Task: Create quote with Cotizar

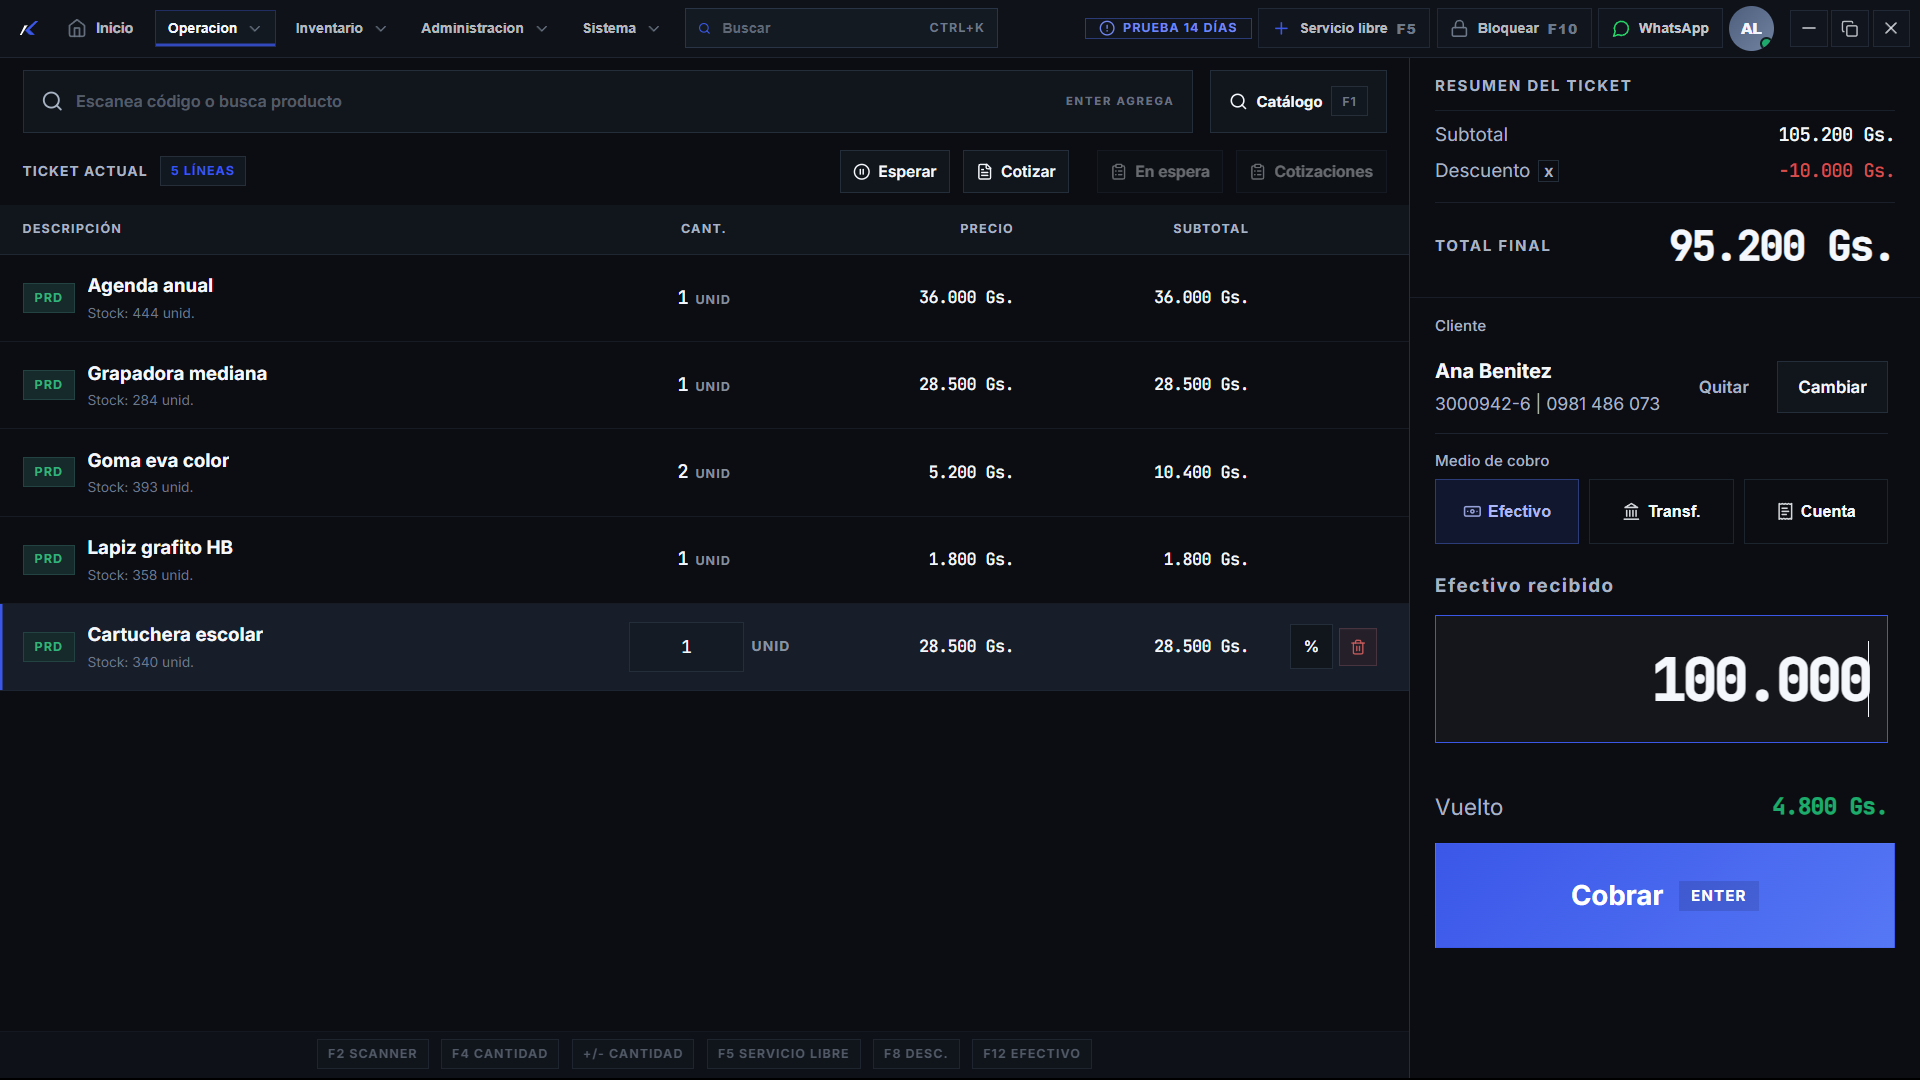Action: click(1016, 172)
